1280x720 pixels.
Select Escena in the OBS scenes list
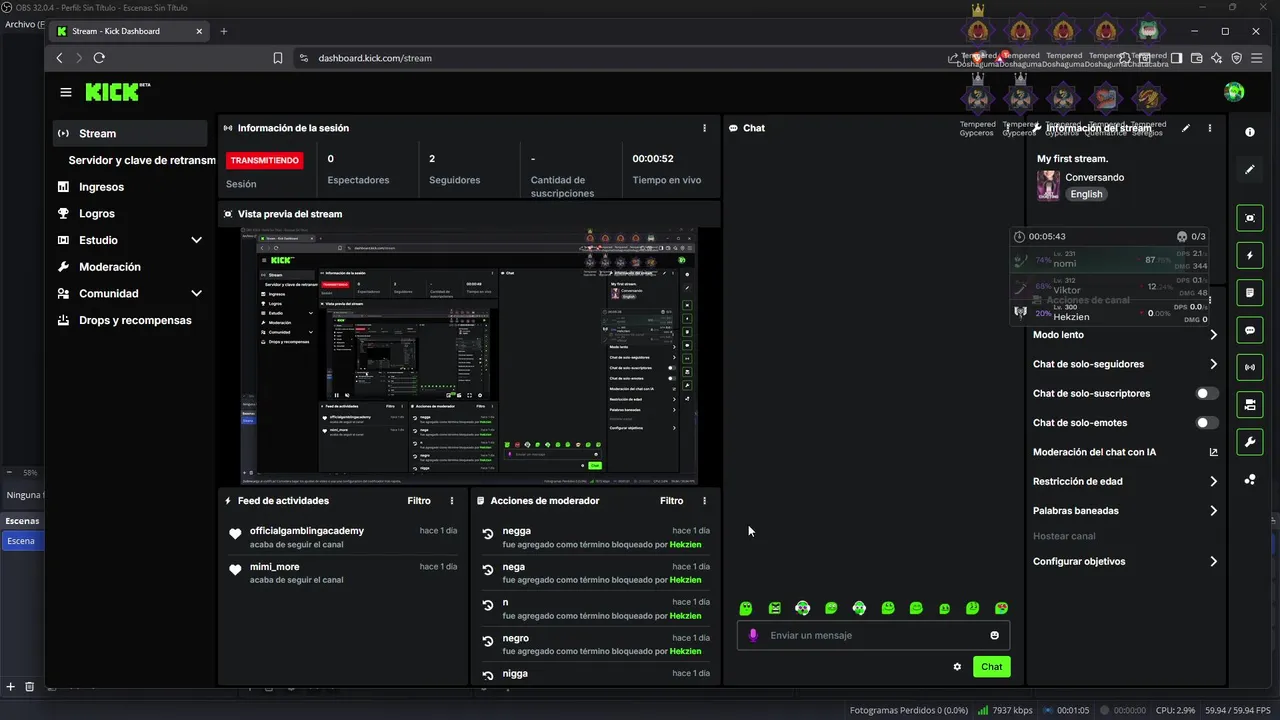22,541
